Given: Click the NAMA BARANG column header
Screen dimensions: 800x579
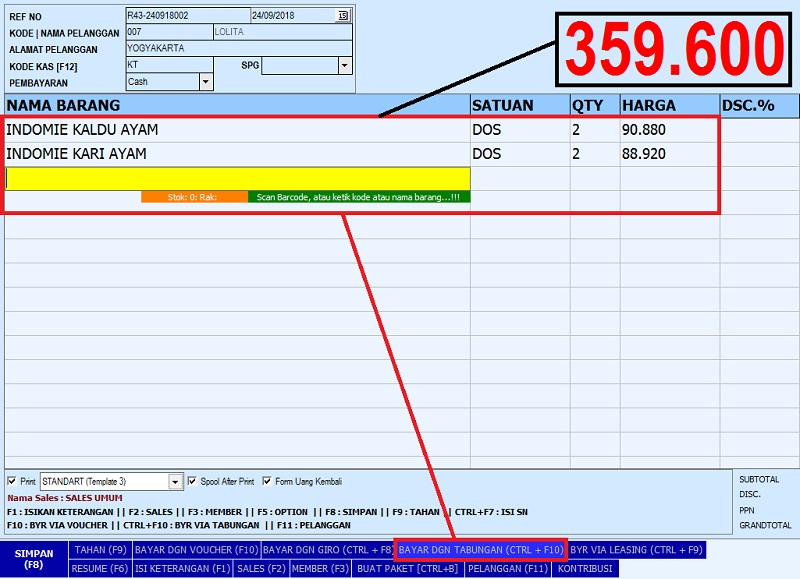Looking at the screenshot, I should [x=237, y=106].
